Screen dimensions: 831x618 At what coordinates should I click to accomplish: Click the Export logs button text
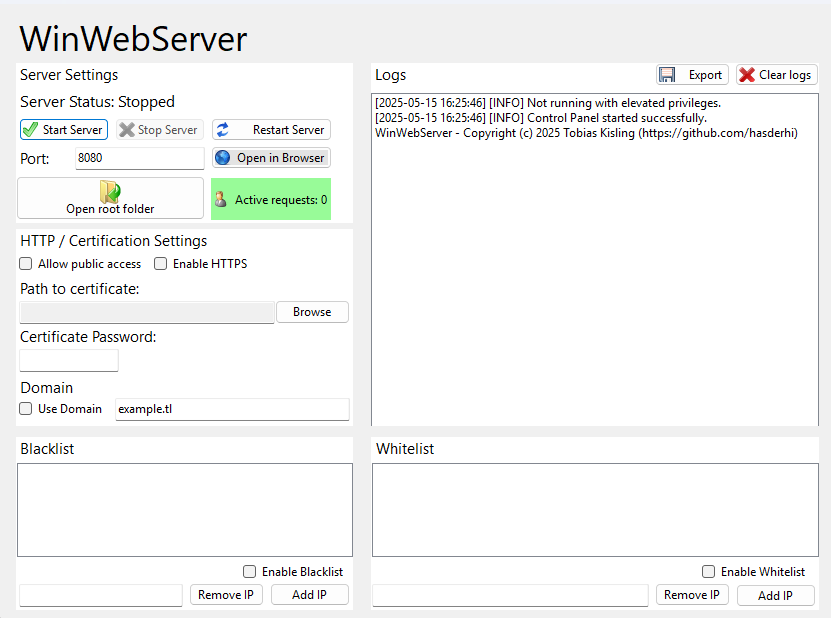705,75
